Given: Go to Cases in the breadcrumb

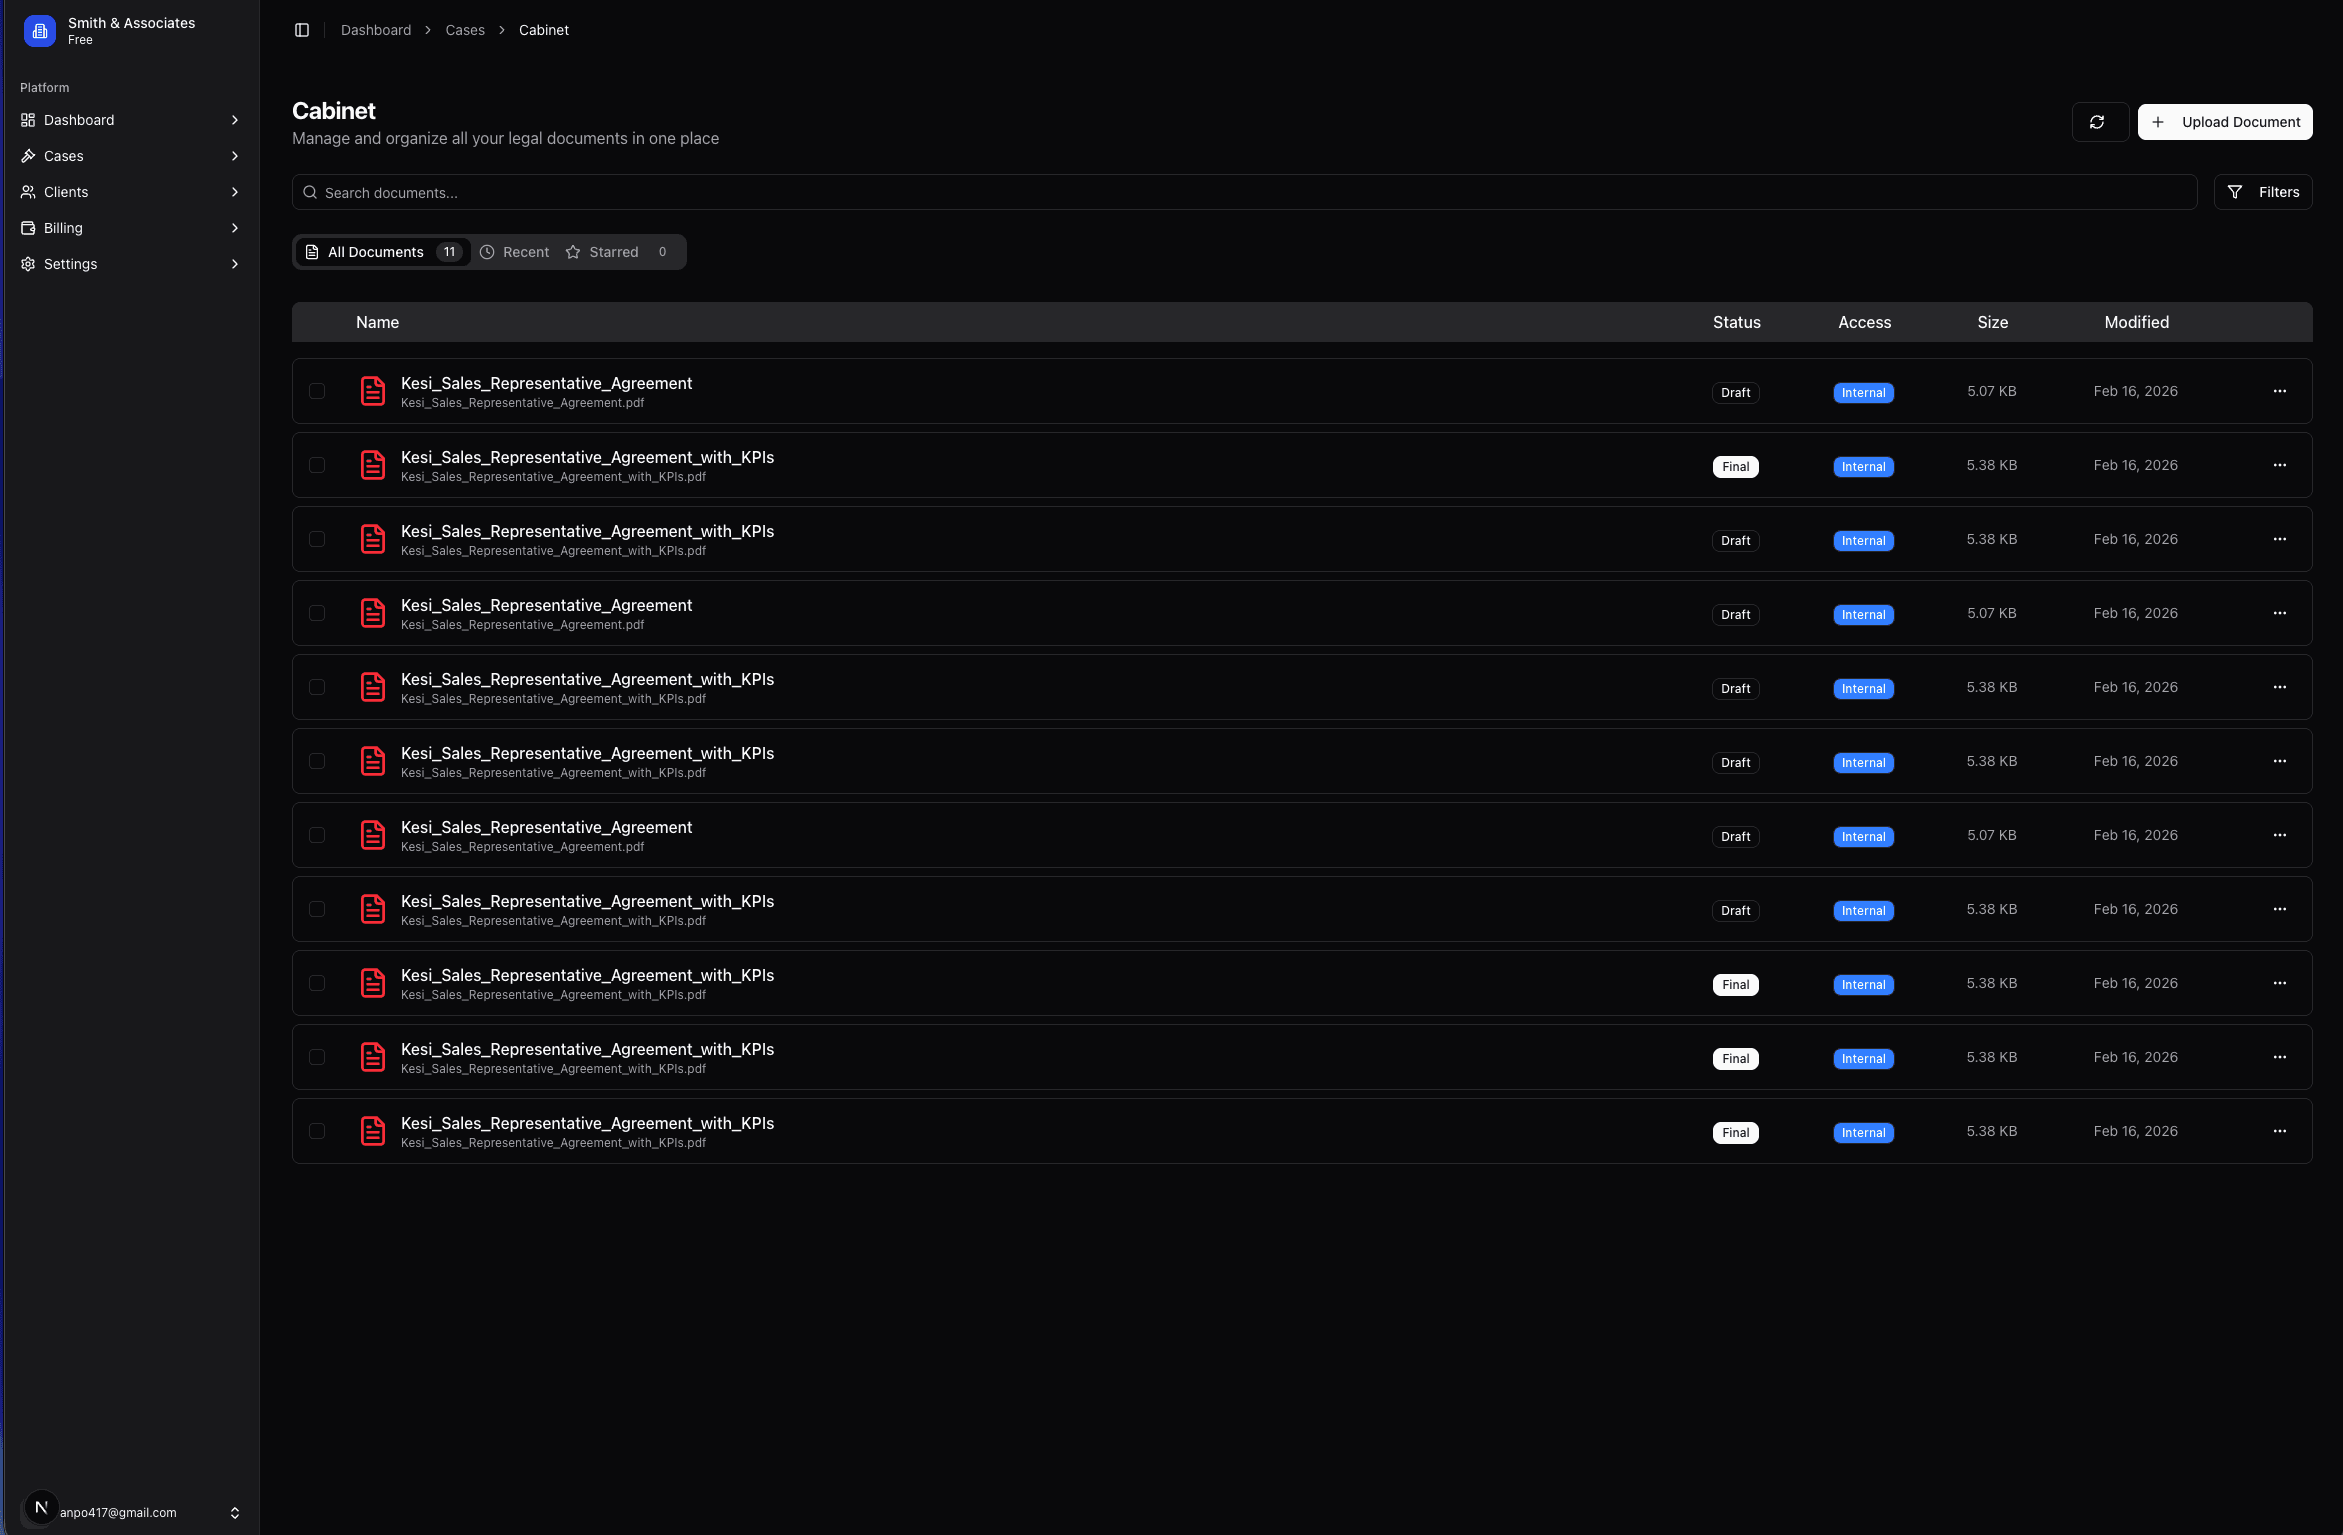Looking at the screenshot, I should [465, 30].
